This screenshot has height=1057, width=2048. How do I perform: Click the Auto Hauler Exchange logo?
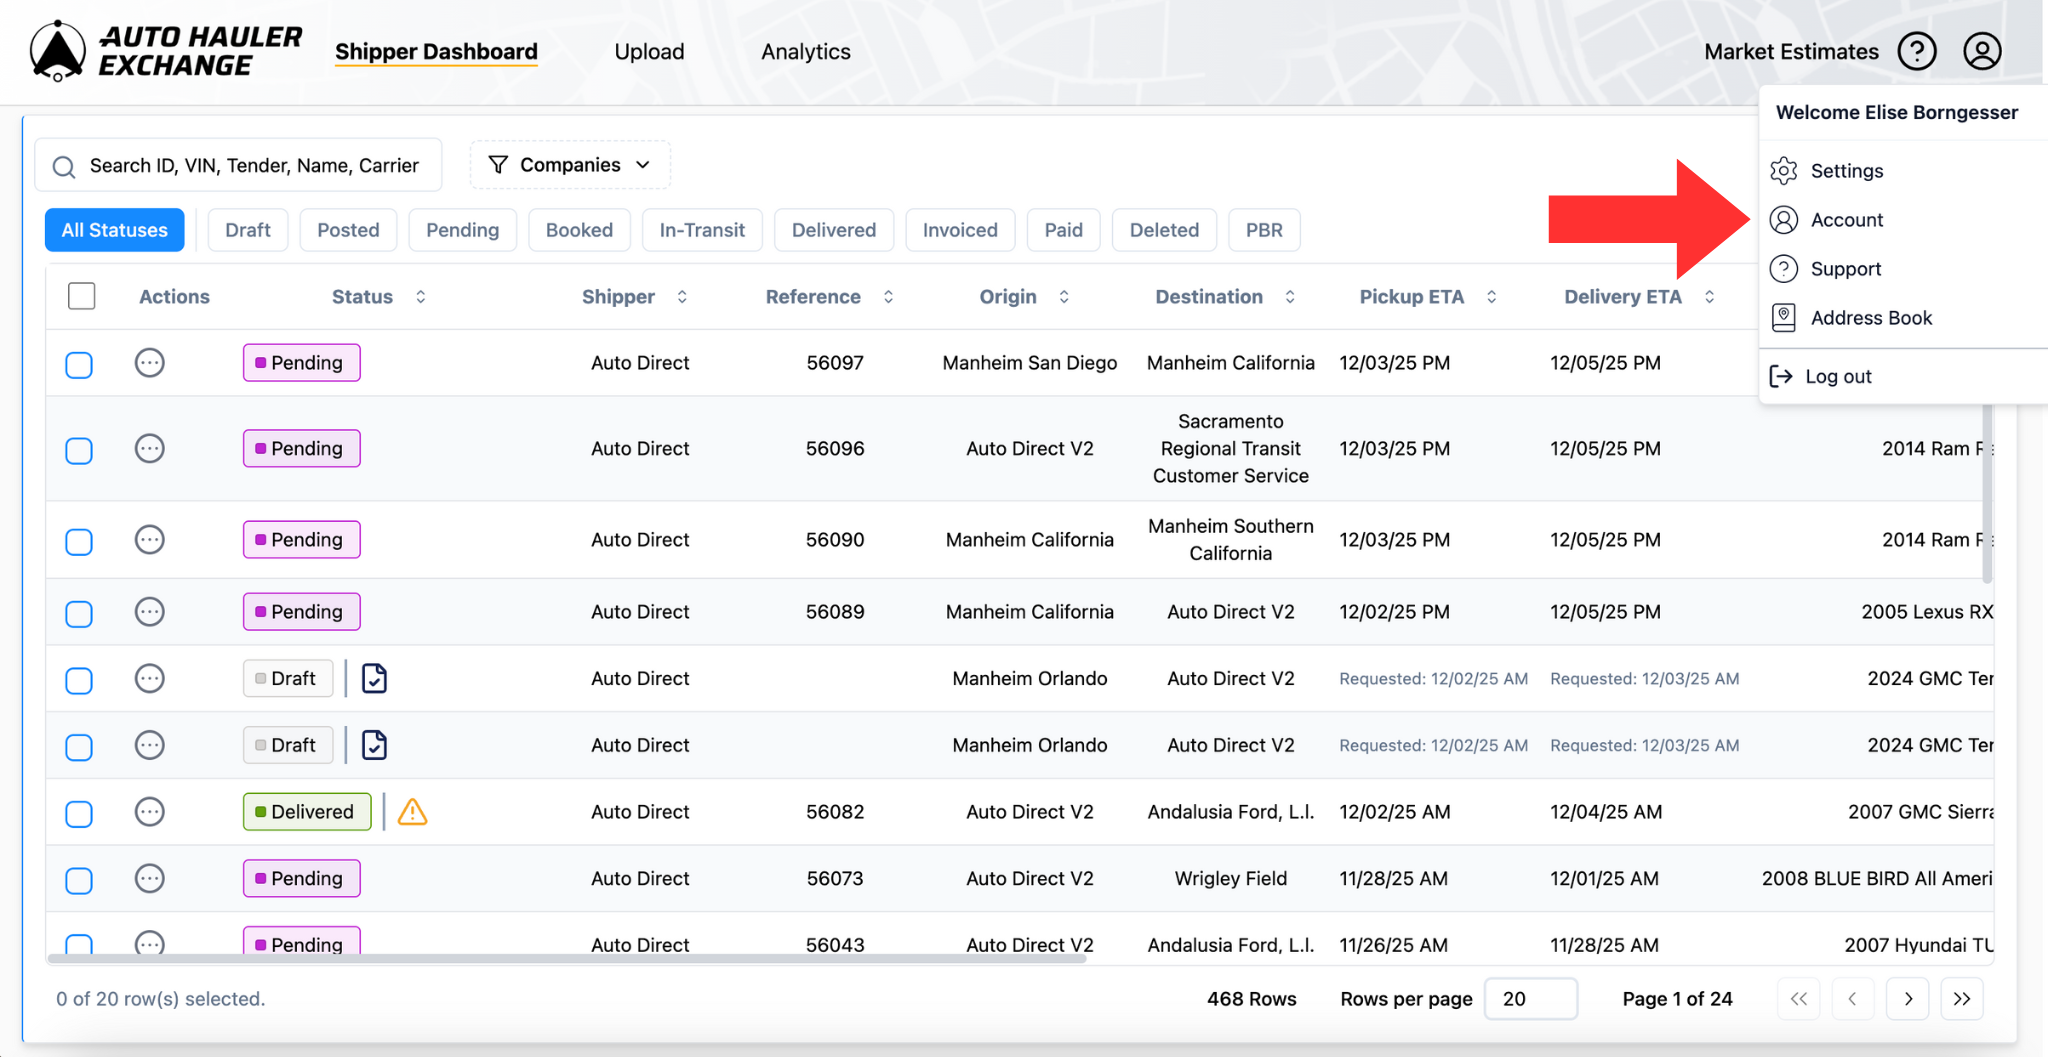tap(165, 51)
